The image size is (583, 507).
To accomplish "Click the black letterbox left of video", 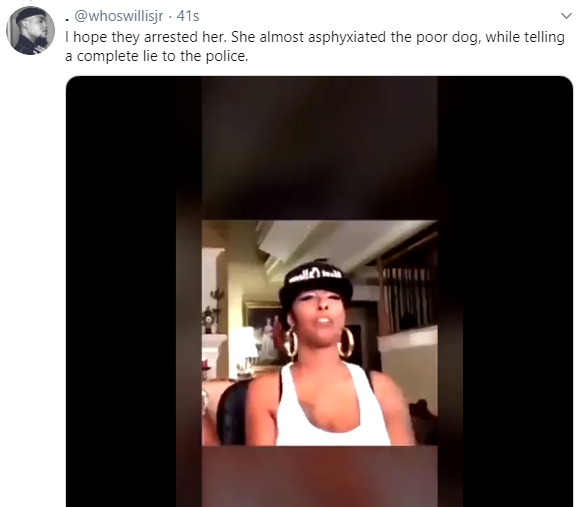I will (x=121, y=291).
